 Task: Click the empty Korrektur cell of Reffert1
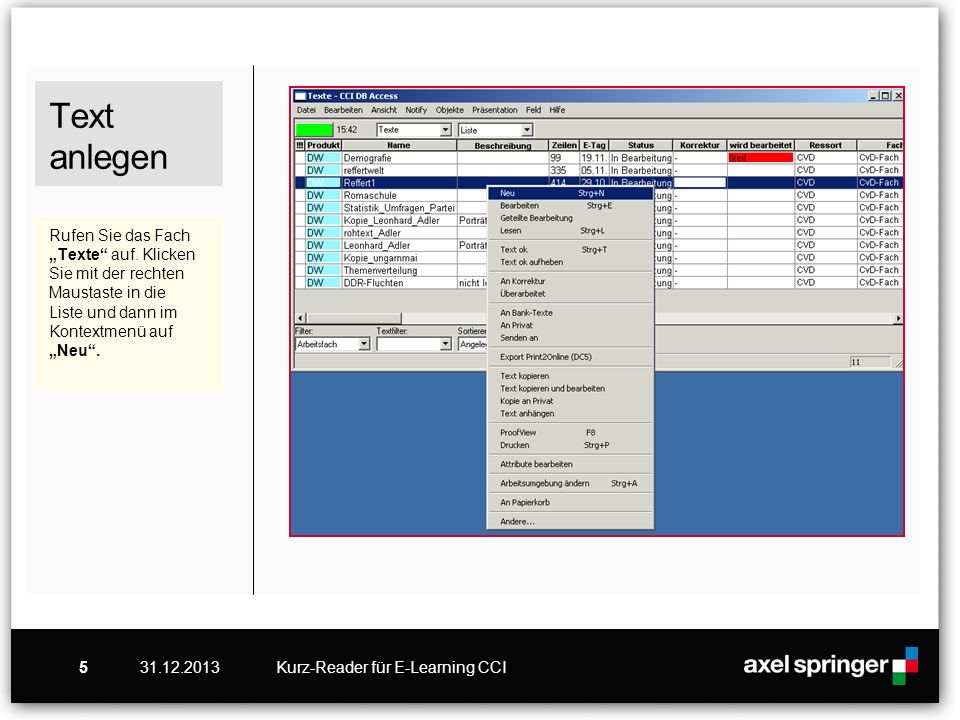pos(700,182)
